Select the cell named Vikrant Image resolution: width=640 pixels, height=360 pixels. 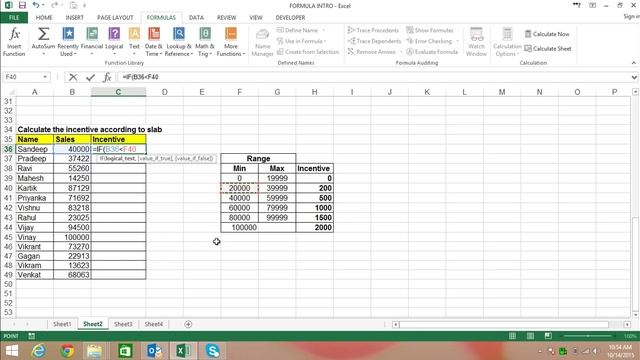(x=35, y=247)
